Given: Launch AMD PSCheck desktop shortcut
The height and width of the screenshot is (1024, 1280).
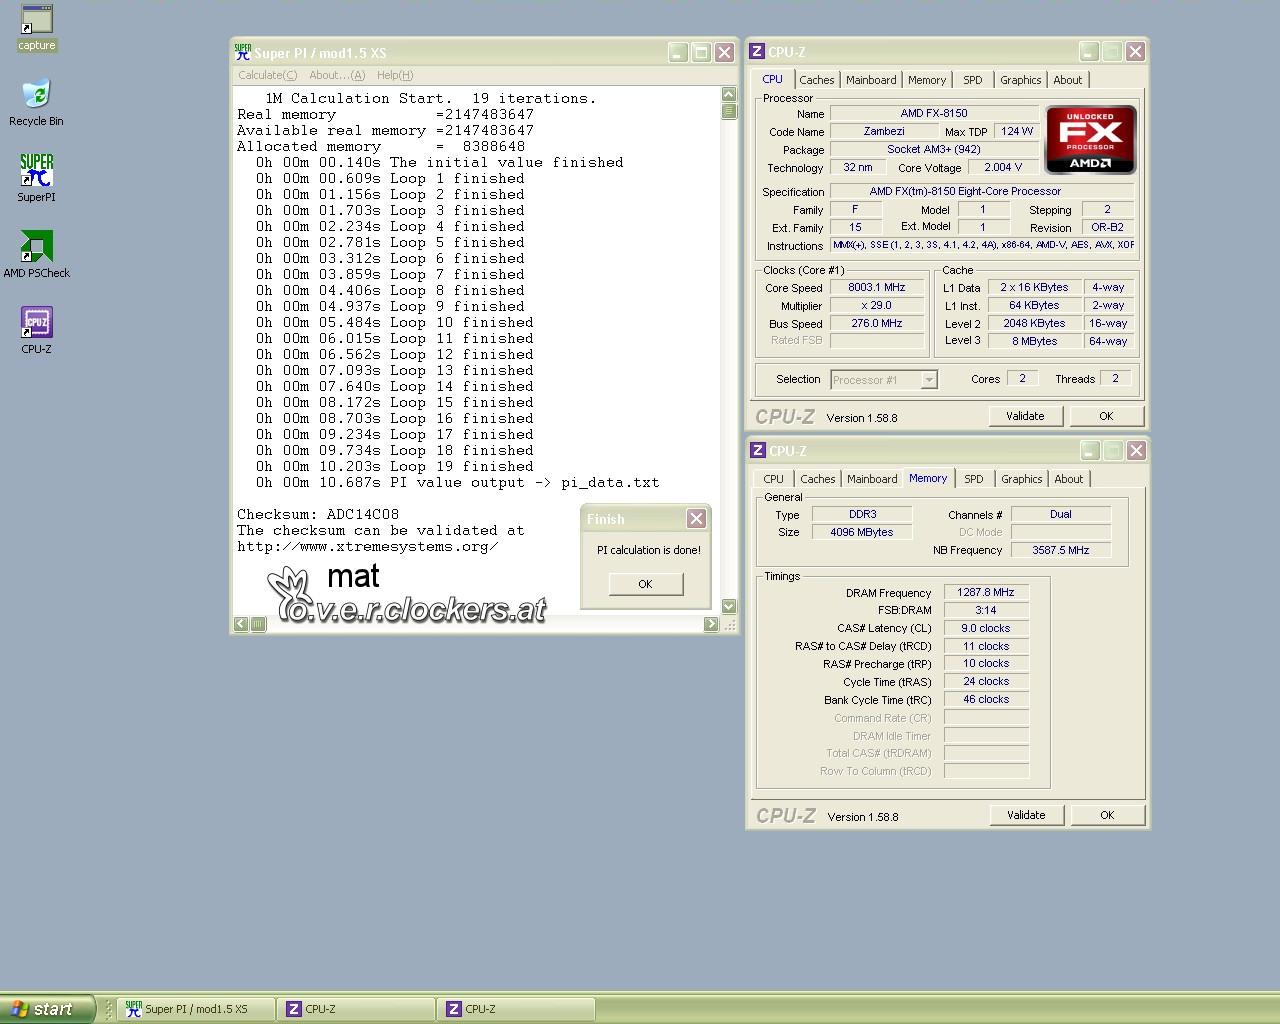Looking at the screenshot, I should pyautogui.click(x=36, y=254).
